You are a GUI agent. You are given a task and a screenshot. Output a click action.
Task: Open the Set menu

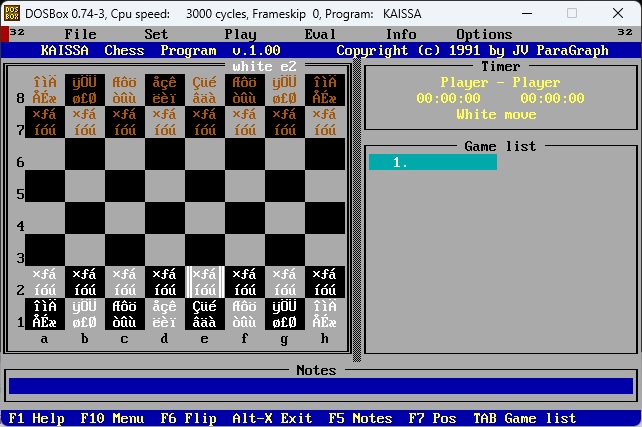(156, 34)
